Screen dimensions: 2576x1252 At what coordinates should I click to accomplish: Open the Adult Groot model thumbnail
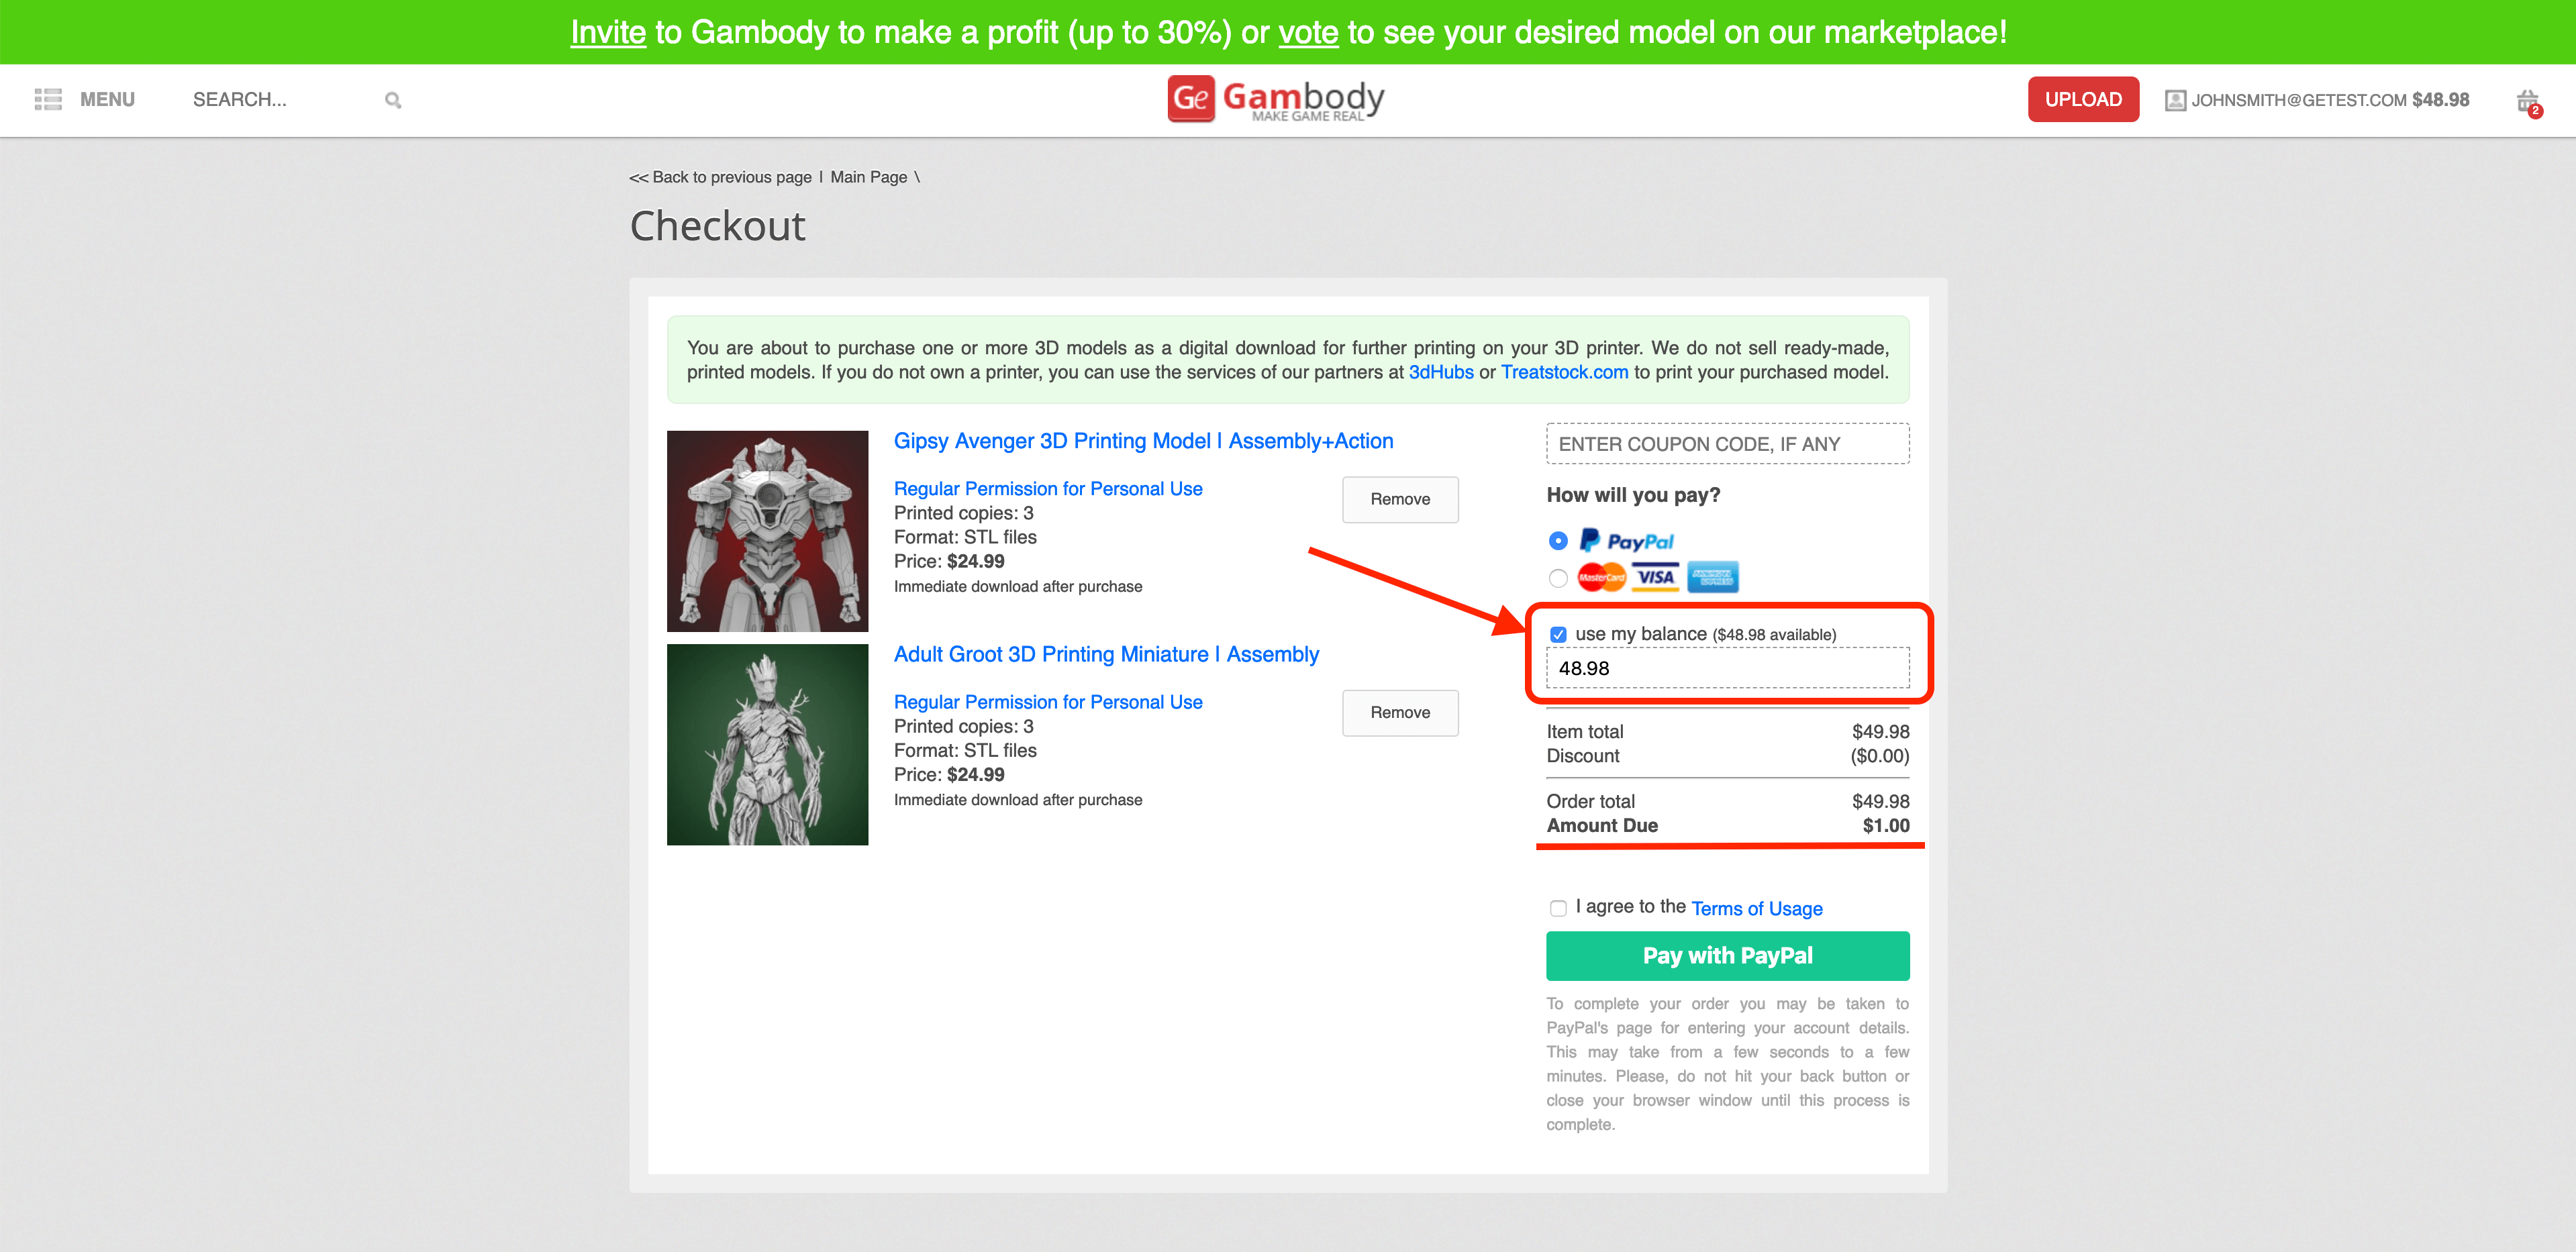pos(767,745)
